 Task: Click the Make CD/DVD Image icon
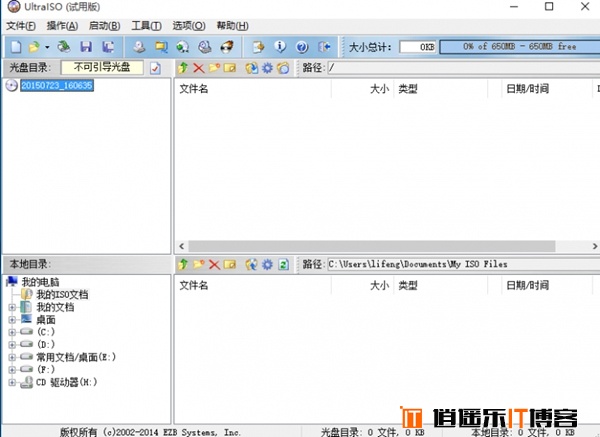[139, 47]
